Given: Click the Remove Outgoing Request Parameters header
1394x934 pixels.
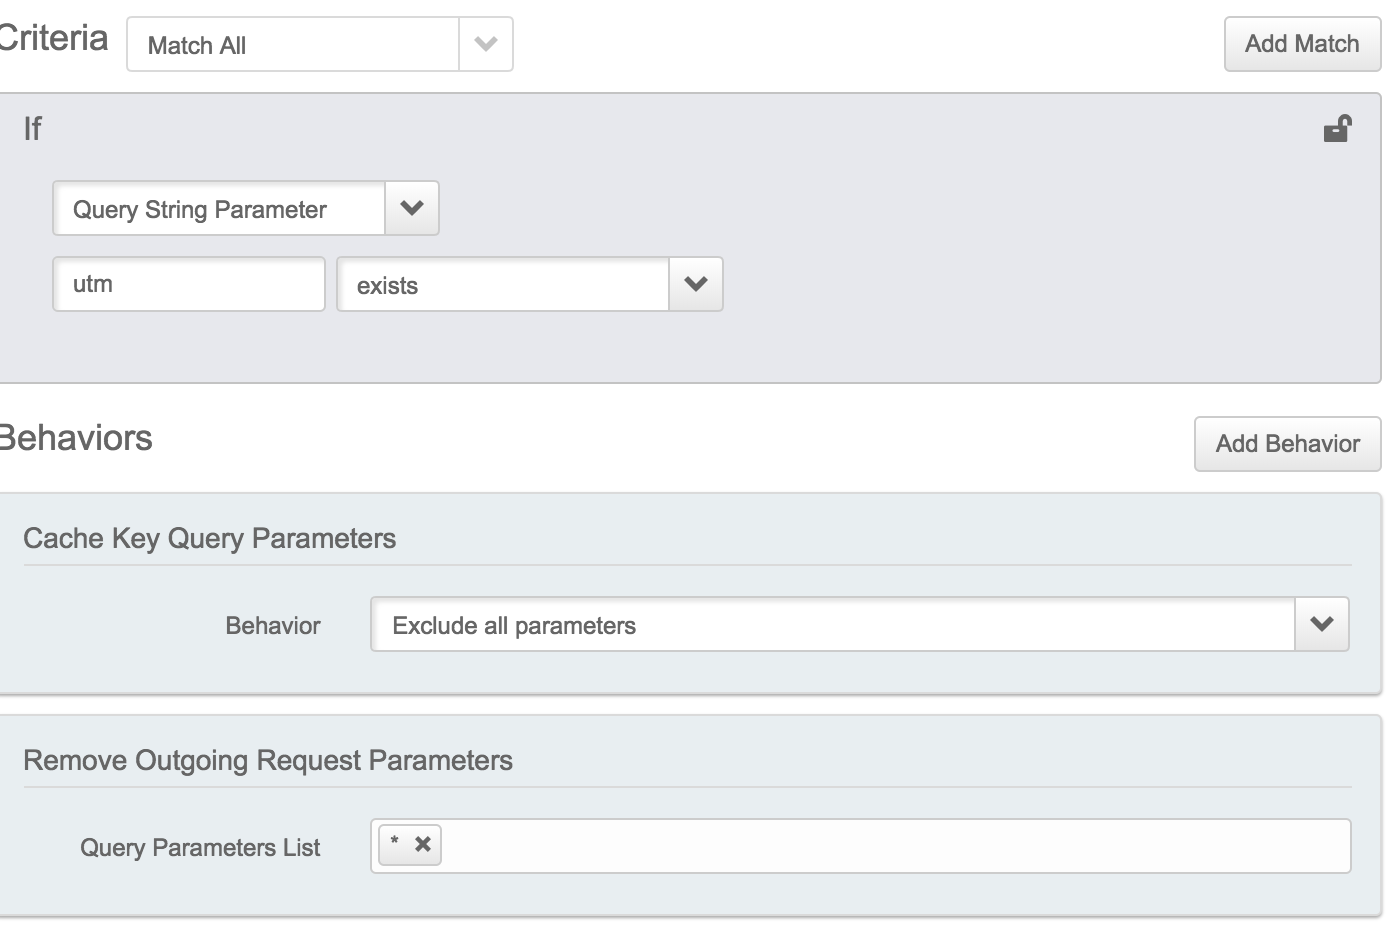Looking at the screenshot, I should [268, 760].
